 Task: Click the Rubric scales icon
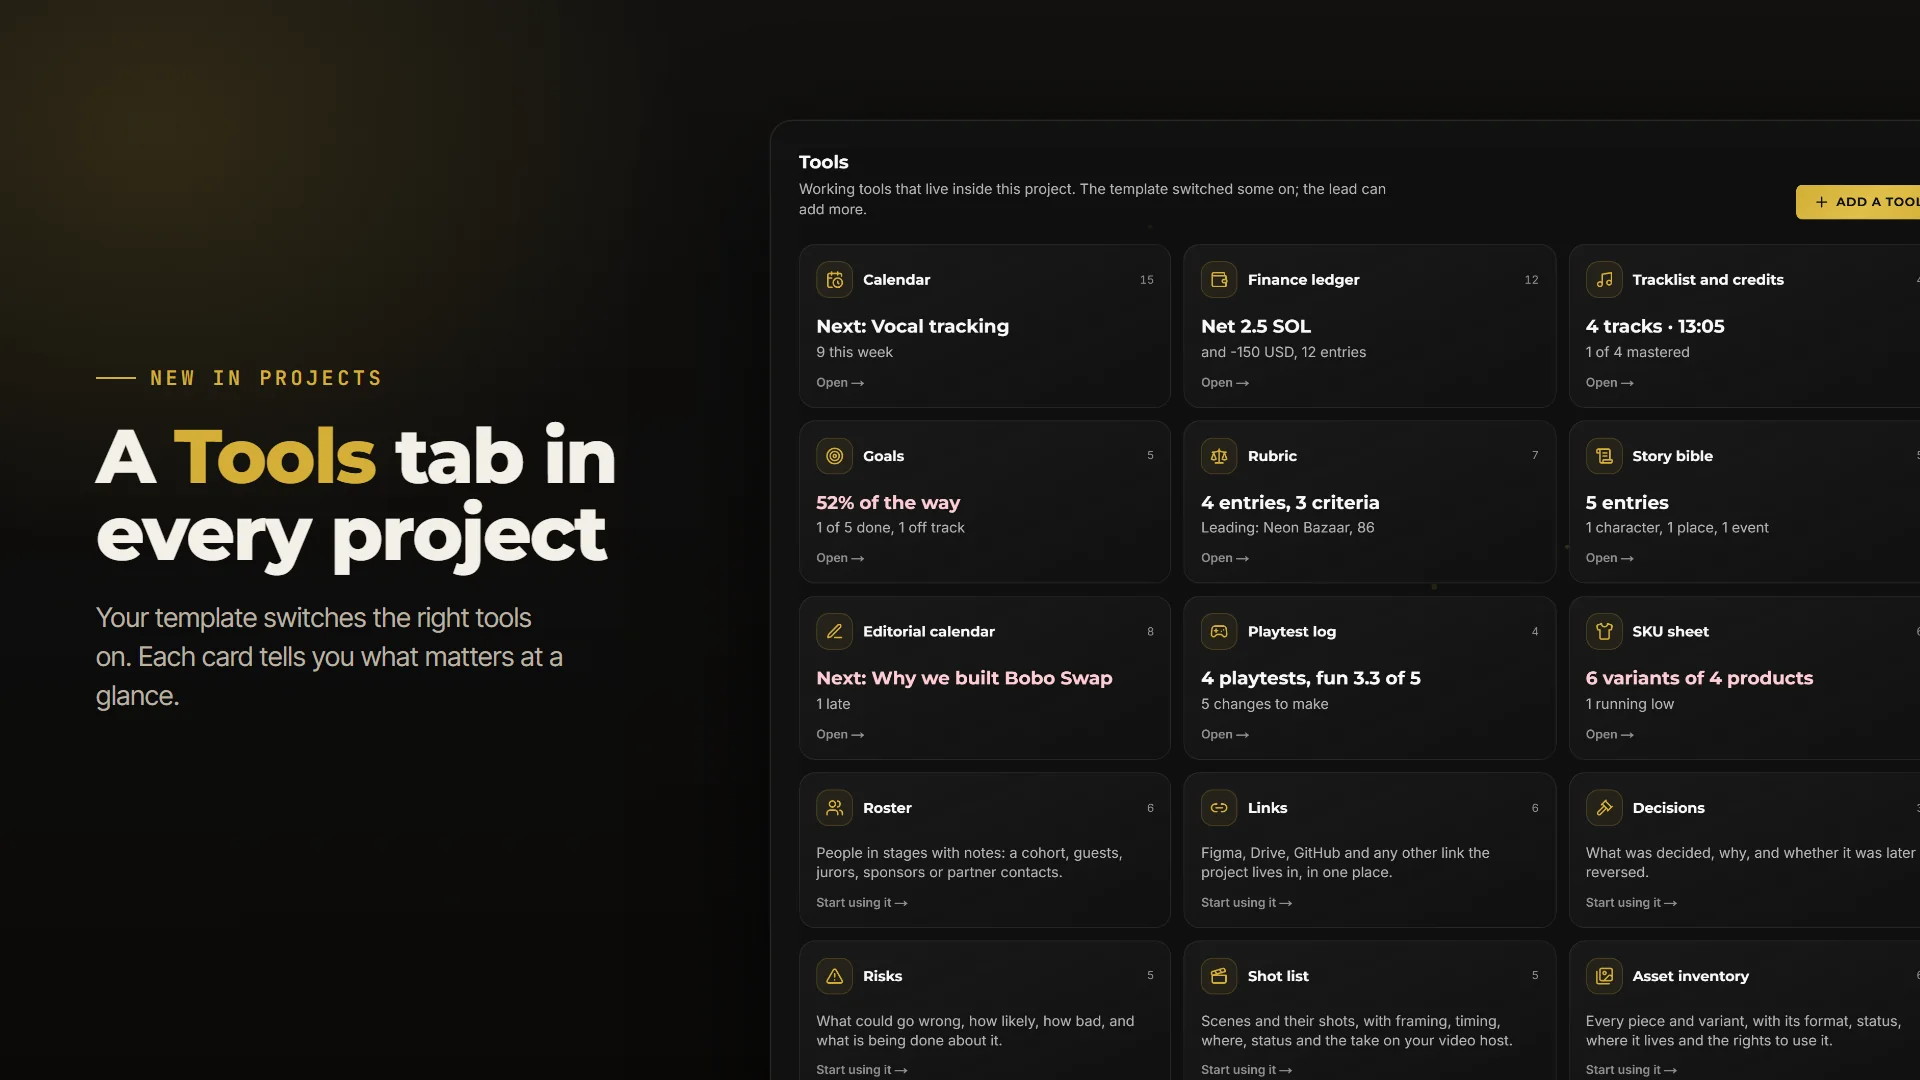1219,456
